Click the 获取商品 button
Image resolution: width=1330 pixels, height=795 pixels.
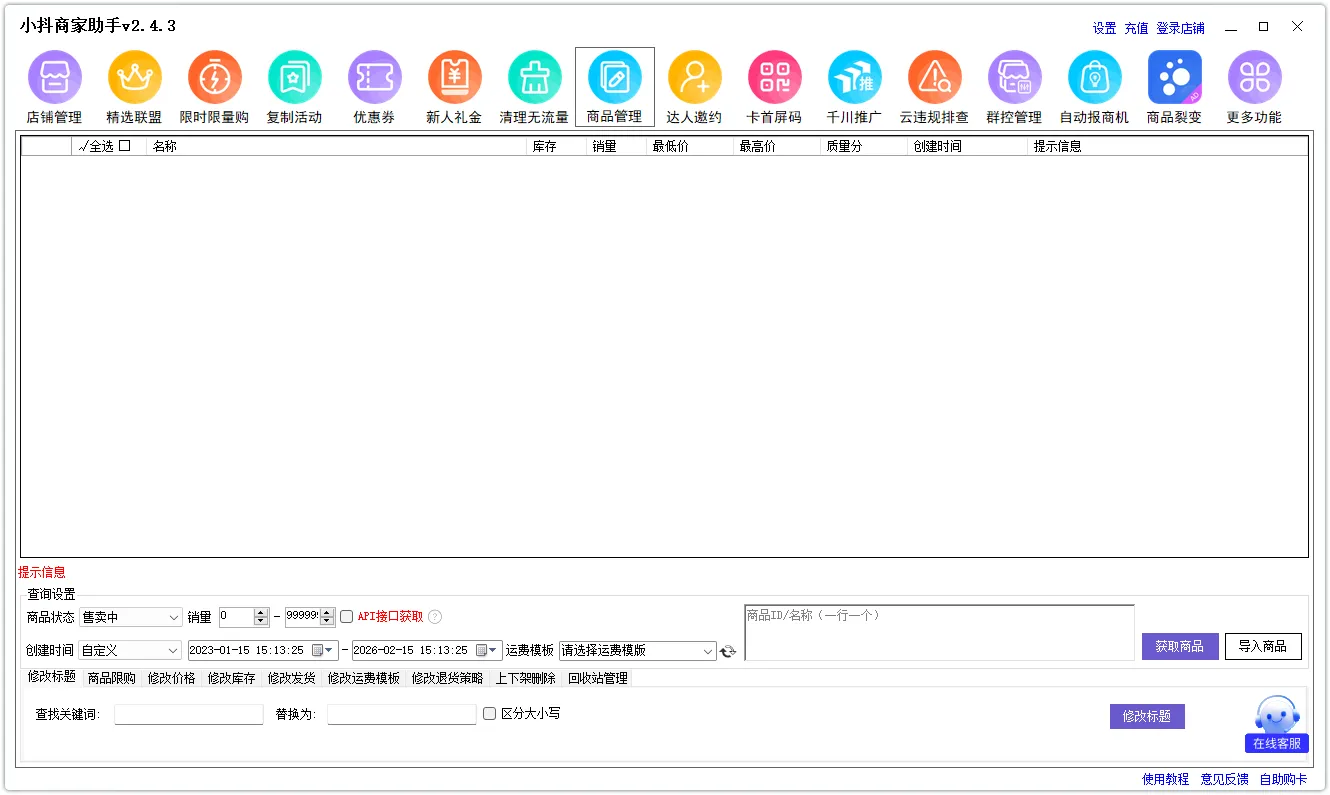coord(1180,646)
